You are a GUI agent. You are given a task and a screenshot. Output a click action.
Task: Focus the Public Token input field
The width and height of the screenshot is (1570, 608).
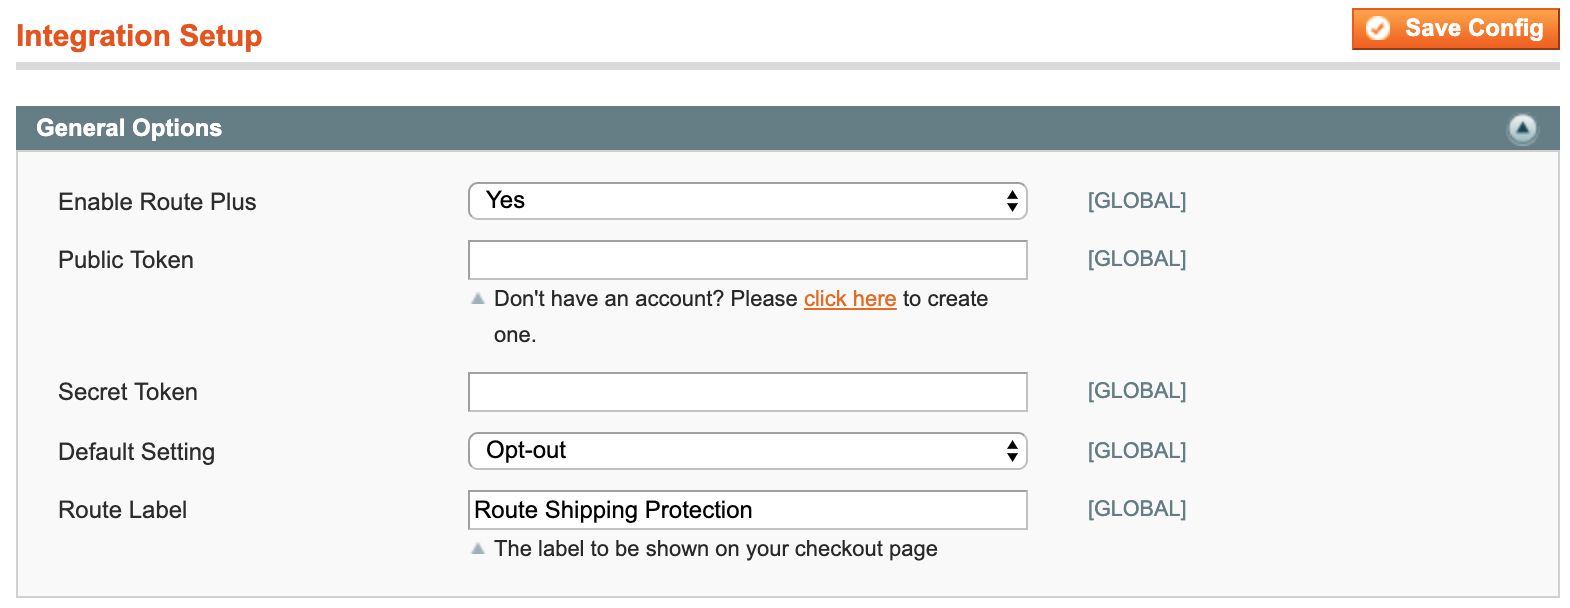pos(747,260)
